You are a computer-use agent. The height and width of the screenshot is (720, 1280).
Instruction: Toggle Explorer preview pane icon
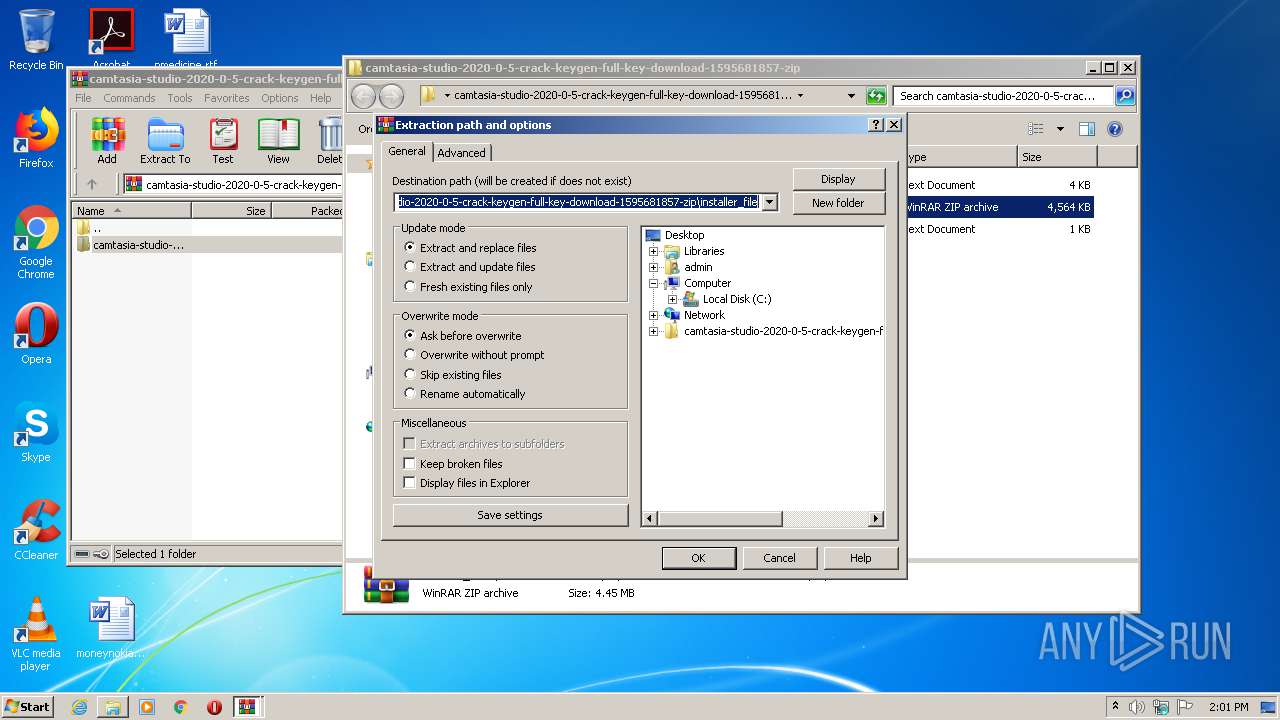[1087, 129]
